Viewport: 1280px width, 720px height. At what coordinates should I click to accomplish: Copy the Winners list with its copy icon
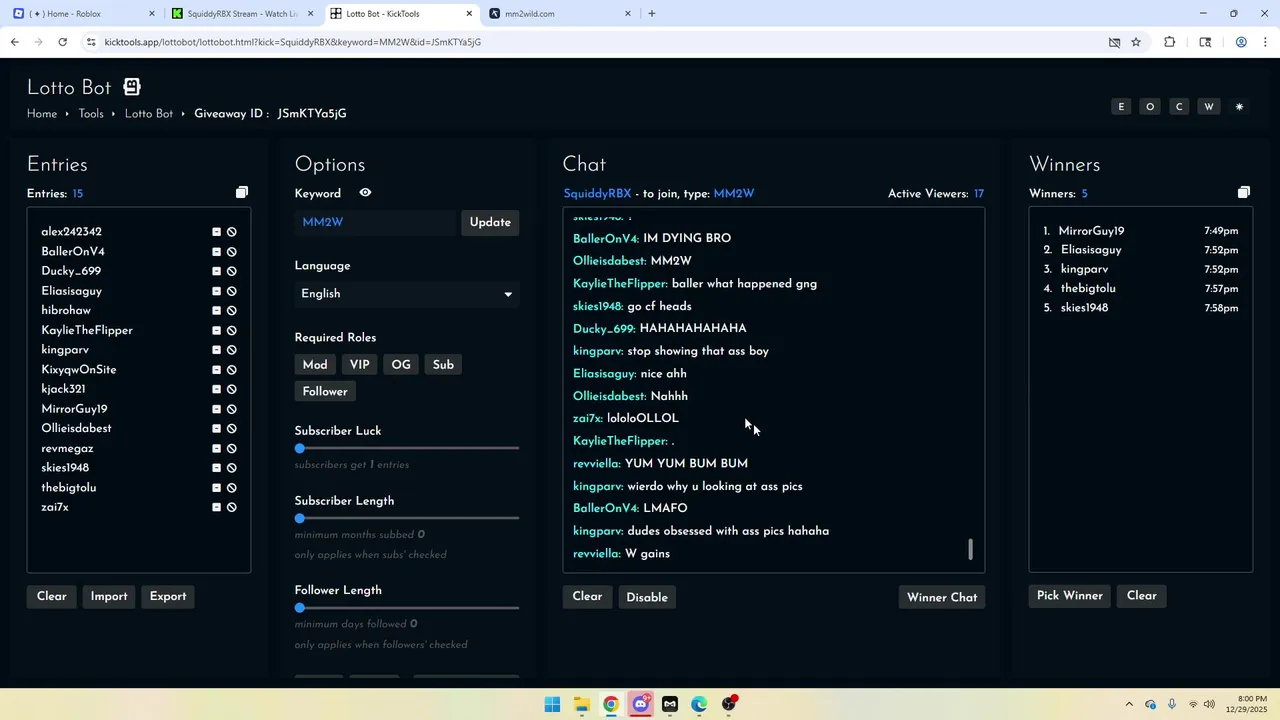point(1244,192)
